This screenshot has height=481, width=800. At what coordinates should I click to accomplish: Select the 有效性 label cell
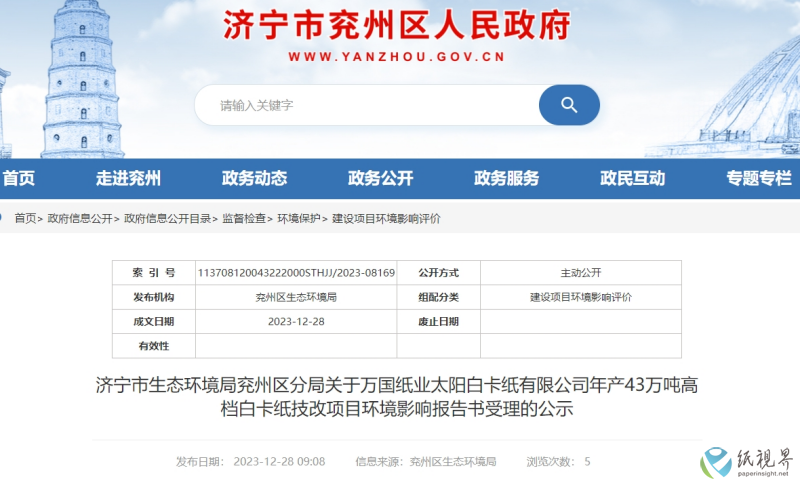coord(154,346)
